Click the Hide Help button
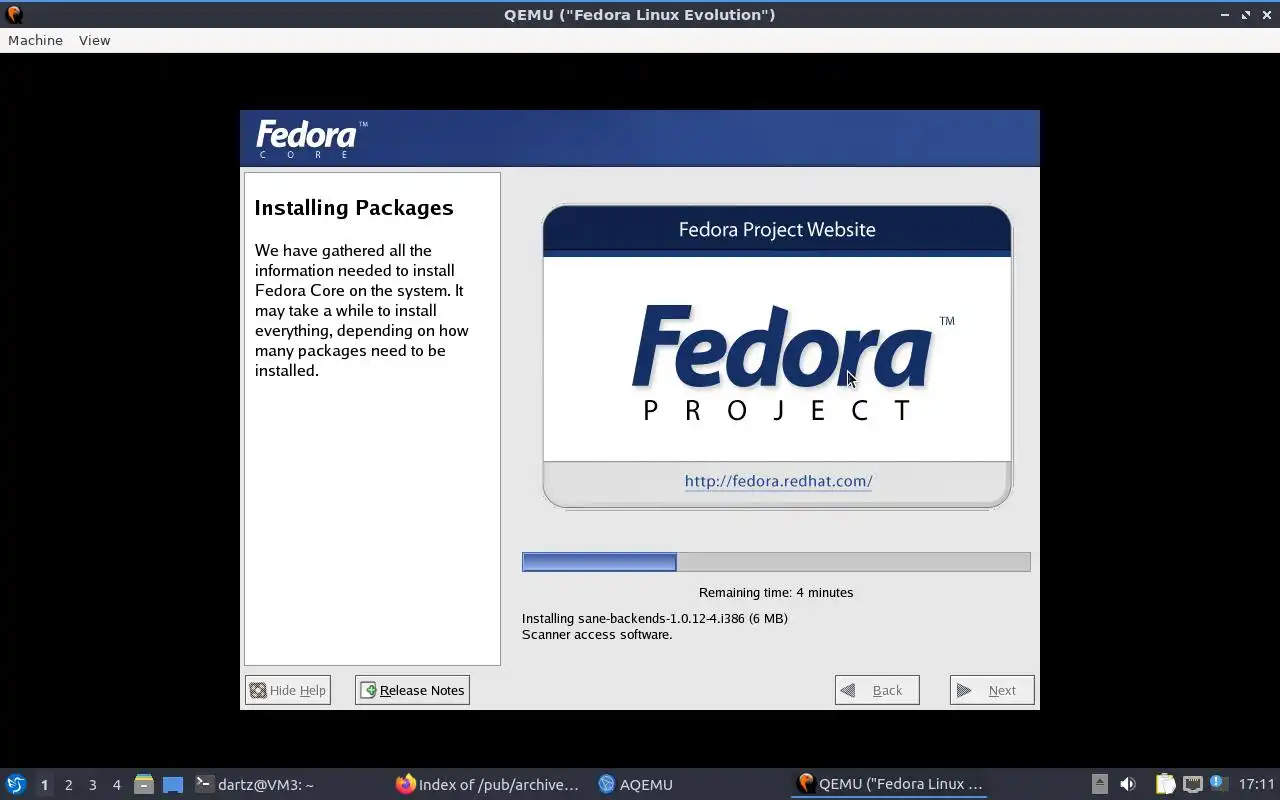The width and height of the screenshot is (1280, 800). (x=287, y=690)
